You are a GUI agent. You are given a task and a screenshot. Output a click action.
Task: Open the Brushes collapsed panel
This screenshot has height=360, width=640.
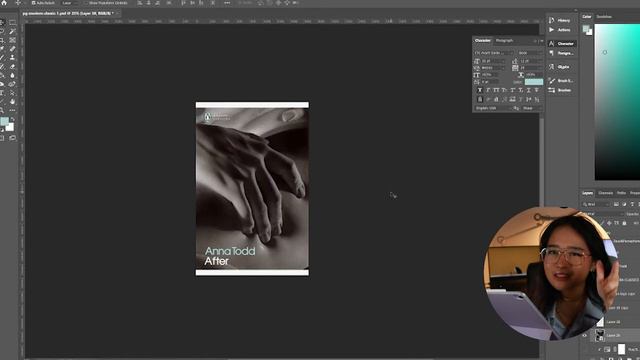561,90
